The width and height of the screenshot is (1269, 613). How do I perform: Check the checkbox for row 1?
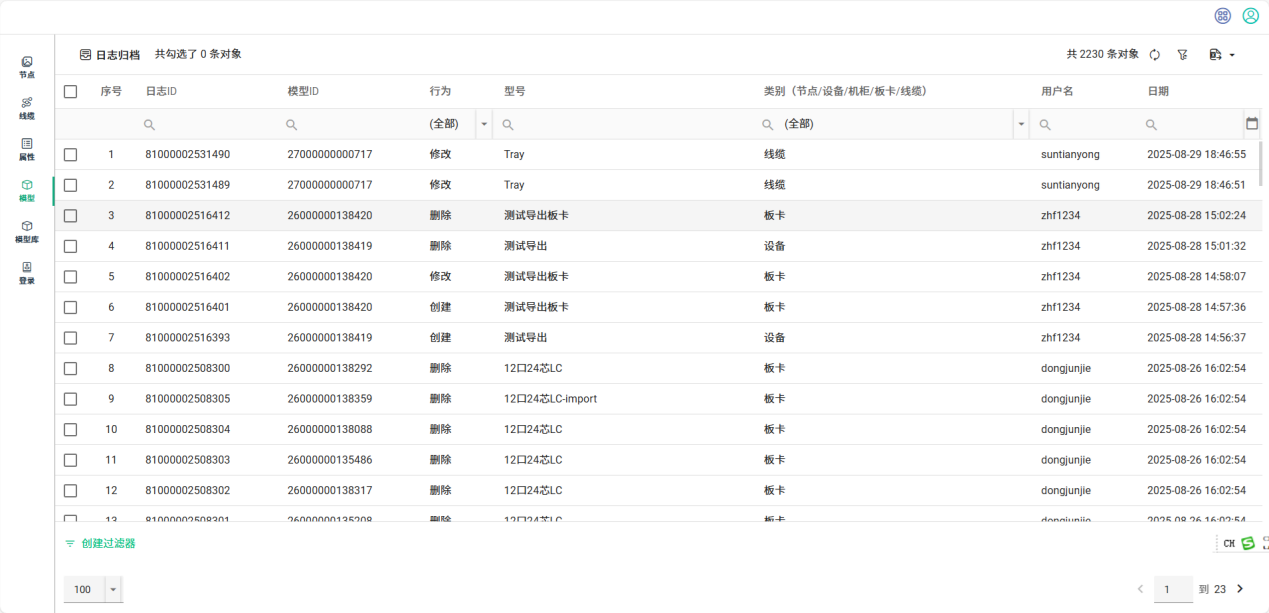[70, 155]
